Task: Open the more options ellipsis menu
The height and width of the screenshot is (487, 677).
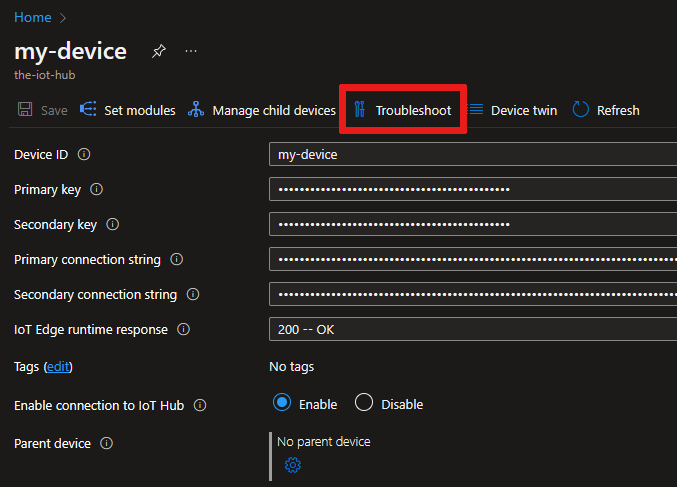Action: [x=191, y=51]
